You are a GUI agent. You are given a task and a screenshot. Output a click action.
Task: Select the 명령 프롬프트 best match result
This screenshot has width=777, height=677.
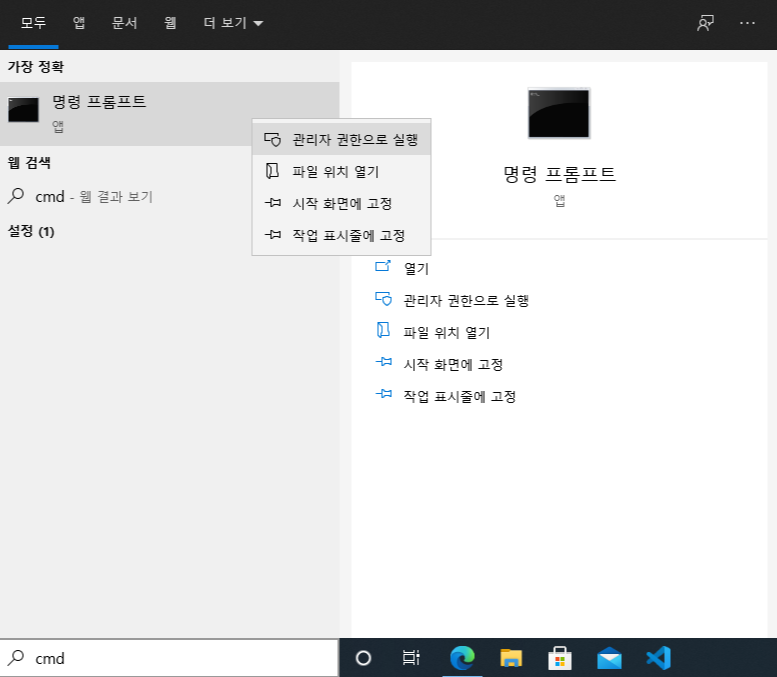click(169, 113)
